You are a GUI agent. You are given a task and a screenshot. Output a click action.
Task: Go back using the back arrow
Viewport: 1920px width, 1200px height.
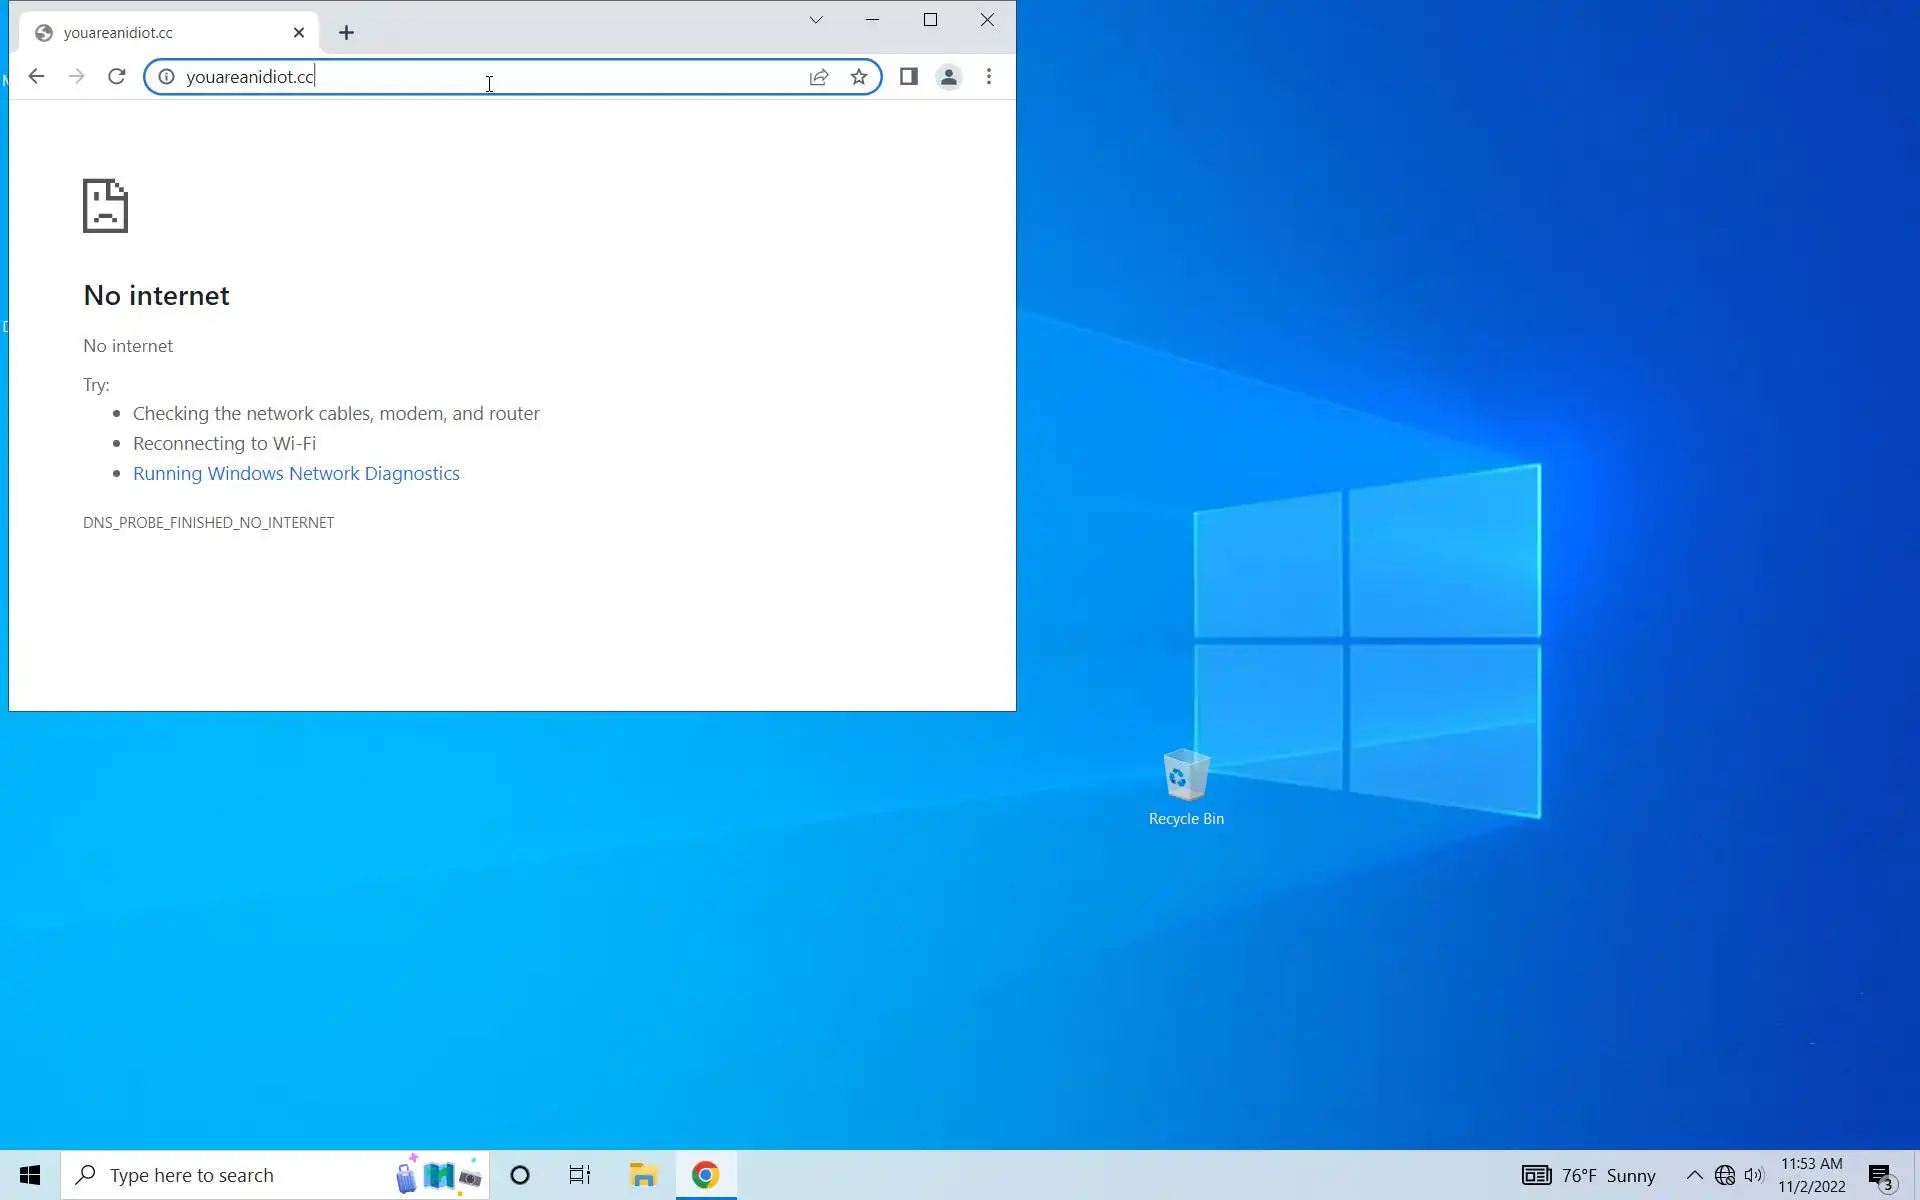[37, 77]
